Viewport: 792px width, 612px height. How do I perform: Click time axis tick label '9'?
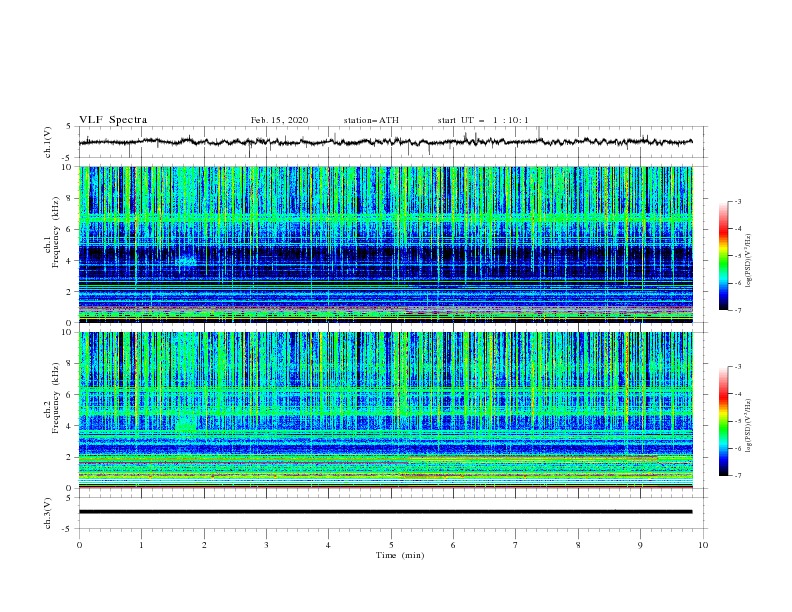point(640,545)
